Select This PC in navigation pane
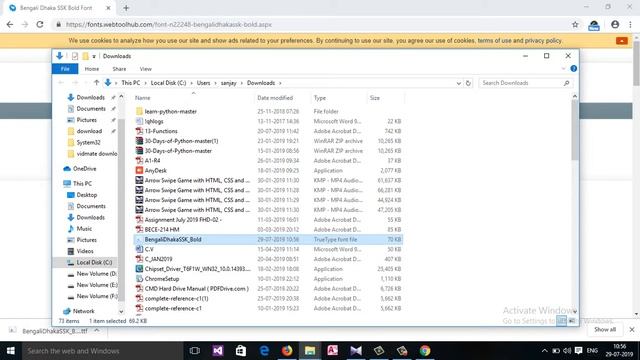The width and height of the screenshot is (640, 360). [82, 184]
